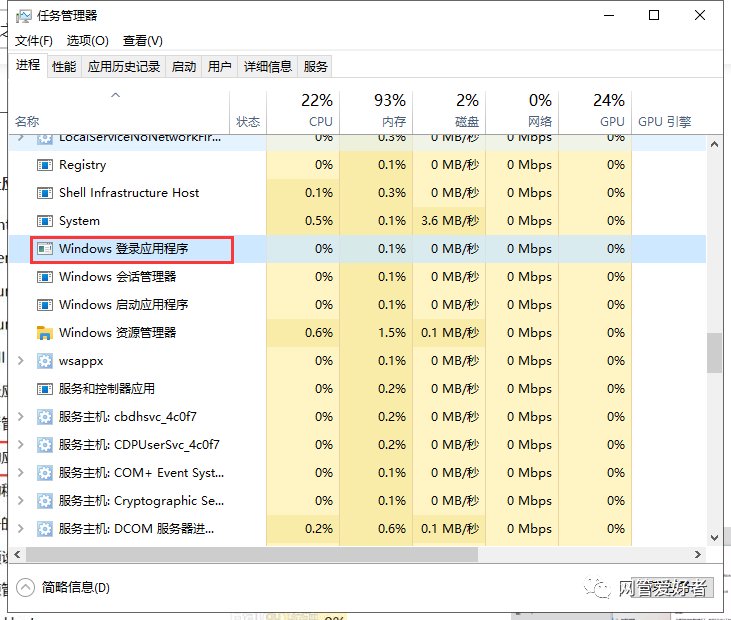Expand 服务主机: CDPUserSvc_4c0f7 group
Screen dimensions: 731x620
click(x=21, y=445)
